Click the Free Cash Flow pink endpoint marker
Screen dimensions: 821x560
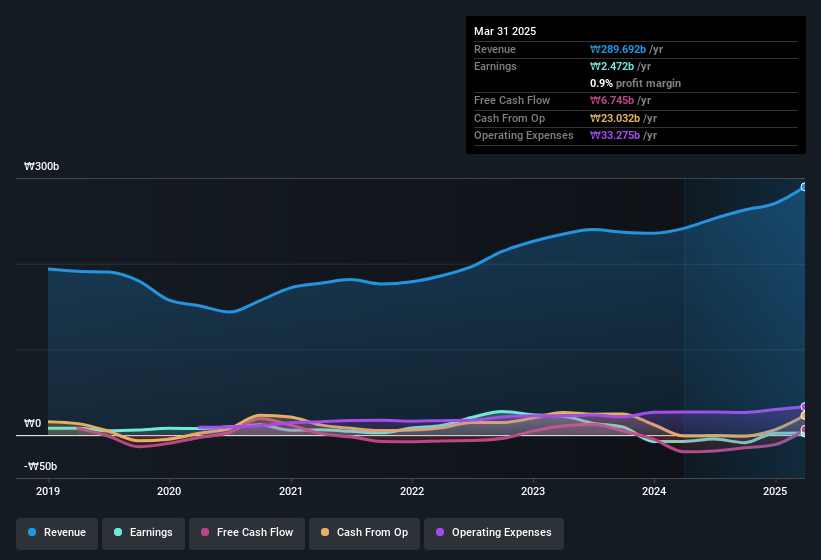(804, 430)
